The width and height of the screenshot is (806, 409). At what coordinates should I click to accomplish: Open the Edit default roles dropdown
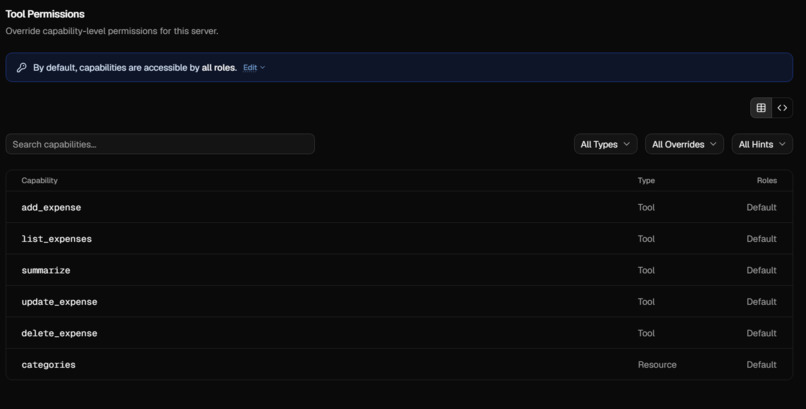point(254,68)
